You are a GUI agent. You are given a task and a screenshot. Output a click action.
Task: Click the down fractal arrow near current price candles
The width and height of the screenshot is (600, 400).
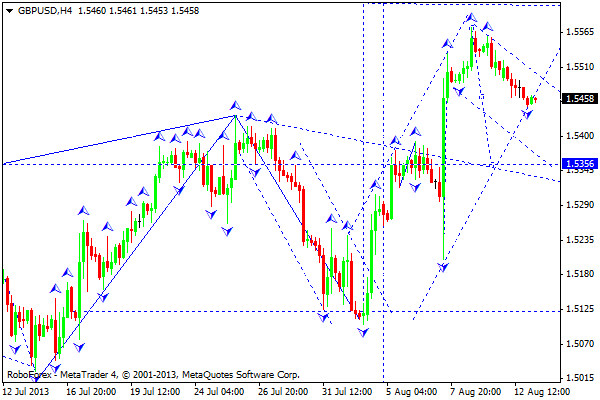coord(527,114)
